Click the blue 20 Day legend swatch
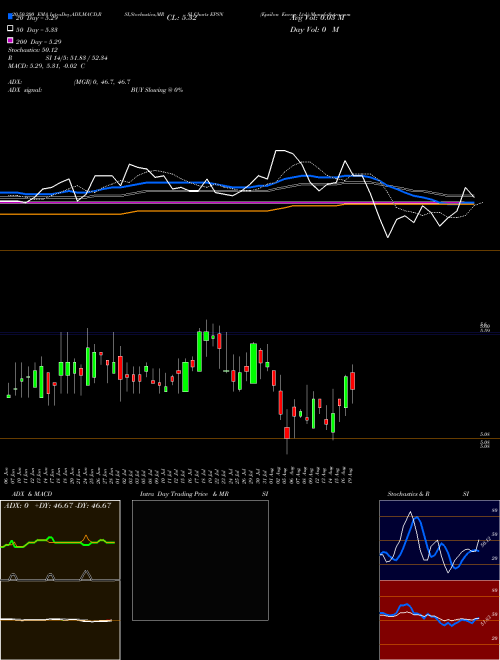Viewport: 500px width, 660px height. pos(11,16)
